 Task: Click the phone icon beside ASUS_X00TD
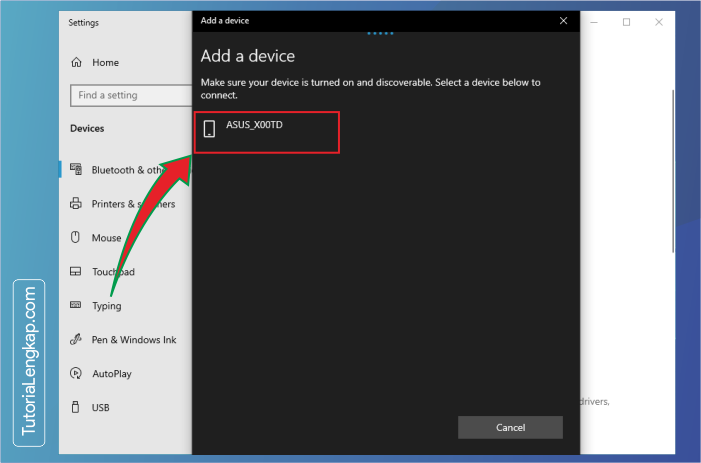tap(209, 128)
